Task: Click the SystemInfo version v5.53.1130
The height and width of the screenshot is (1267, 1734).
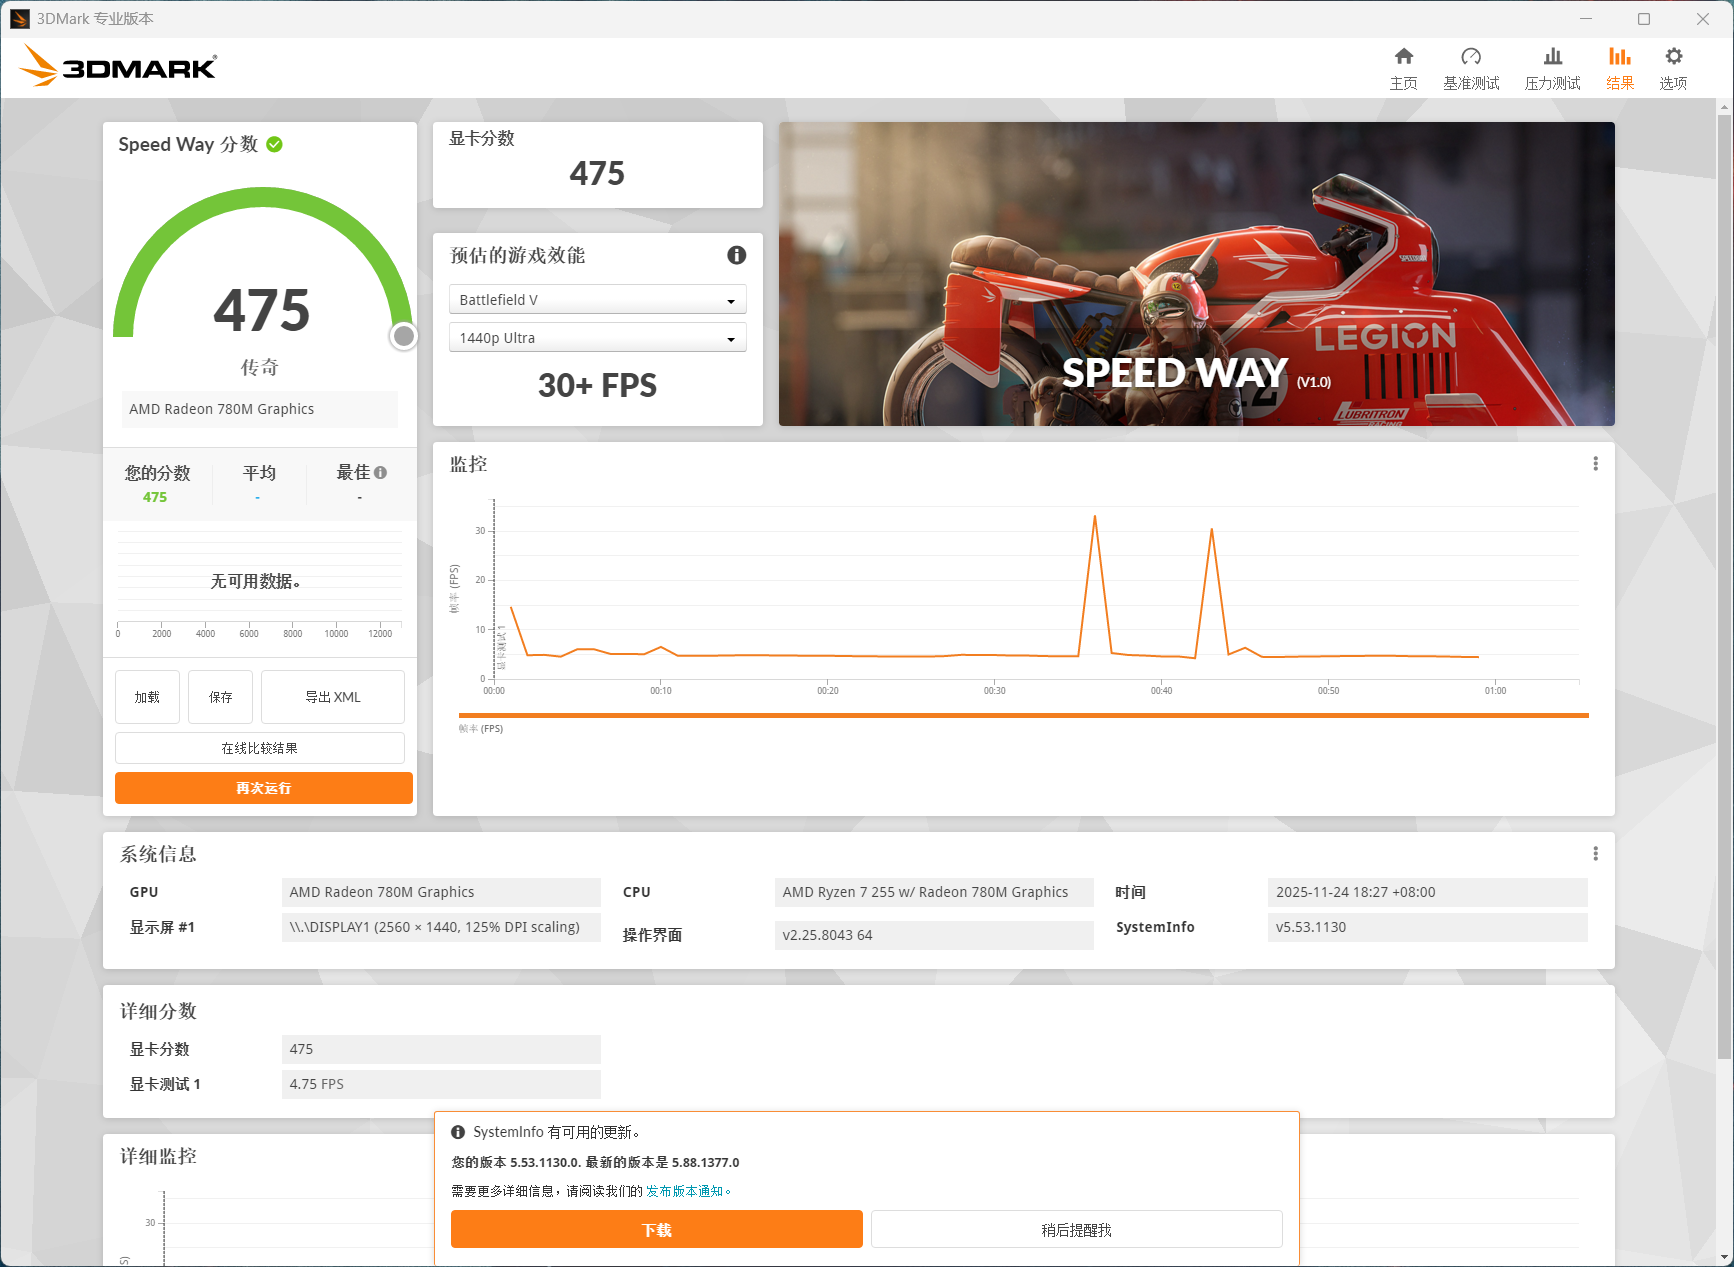Action: pos(1427,927)
